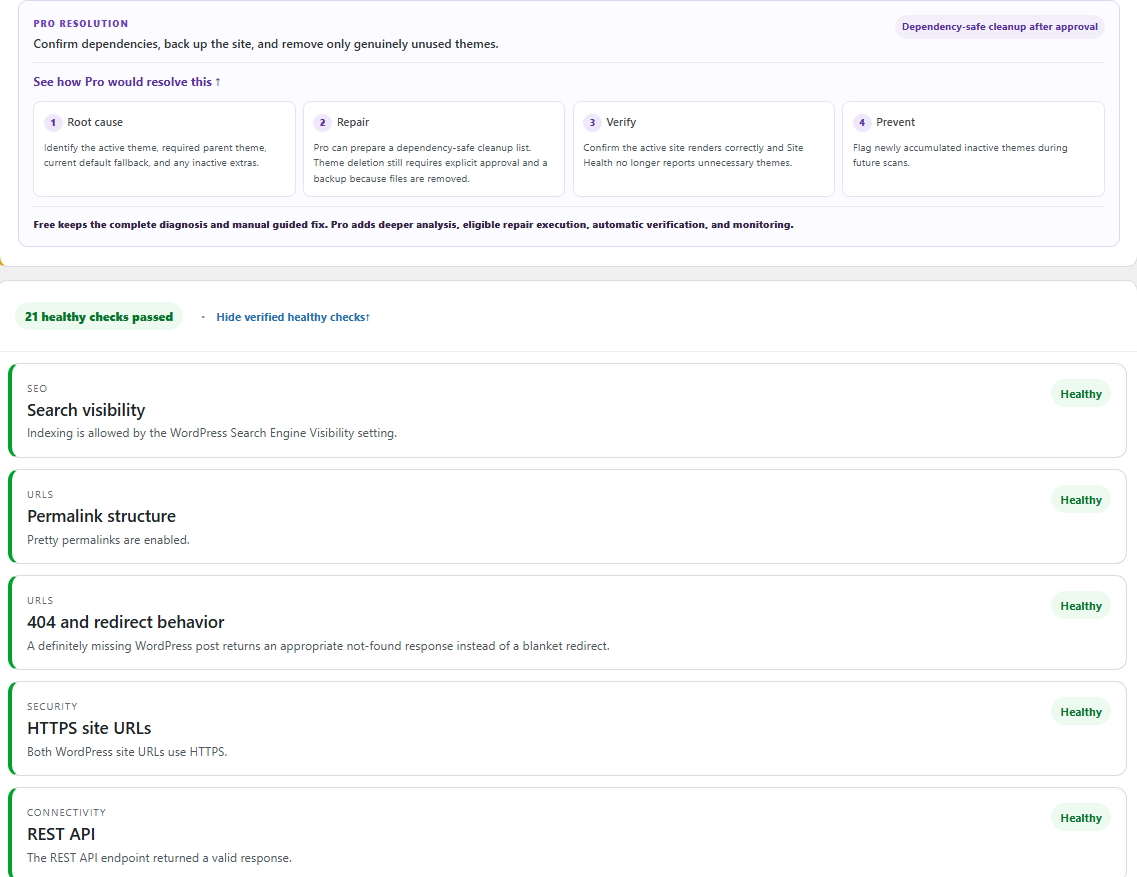Viewport: 1137px width, 877px height.
Task: Click step number 4 circle icon
Action: 861,123
